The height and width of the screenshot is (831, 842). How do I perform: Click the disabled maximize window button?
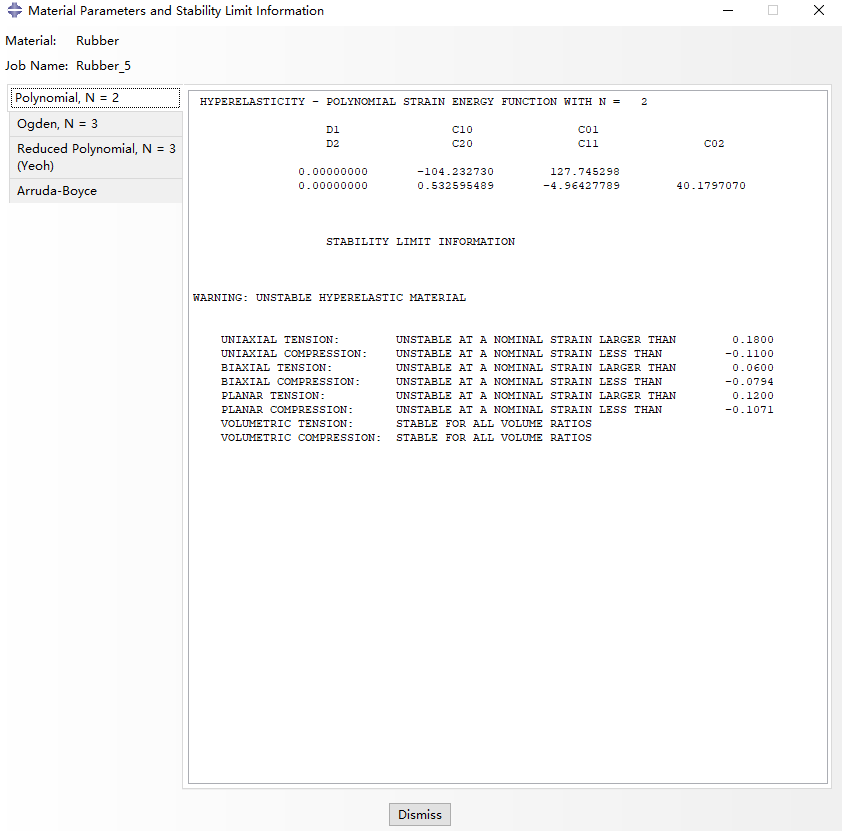click(x=773, y=10)
